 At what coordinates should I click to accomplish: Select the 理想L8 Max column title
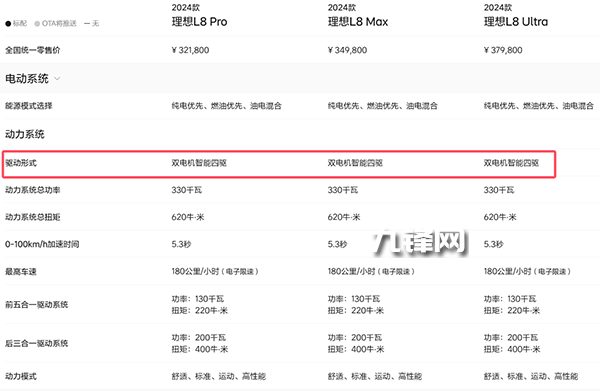pyautogui.click(x=358, y=22)
